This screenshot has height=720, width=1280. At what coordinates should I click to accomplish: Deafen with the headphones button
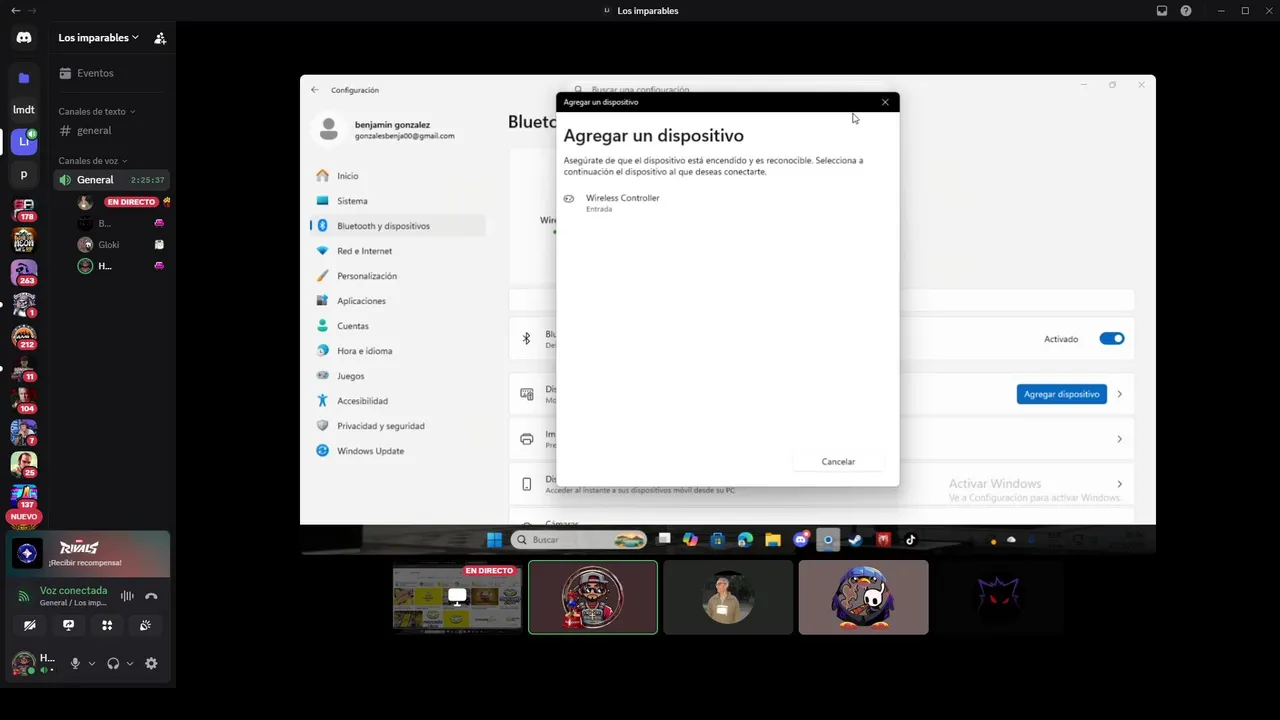(x=113, y=663)
